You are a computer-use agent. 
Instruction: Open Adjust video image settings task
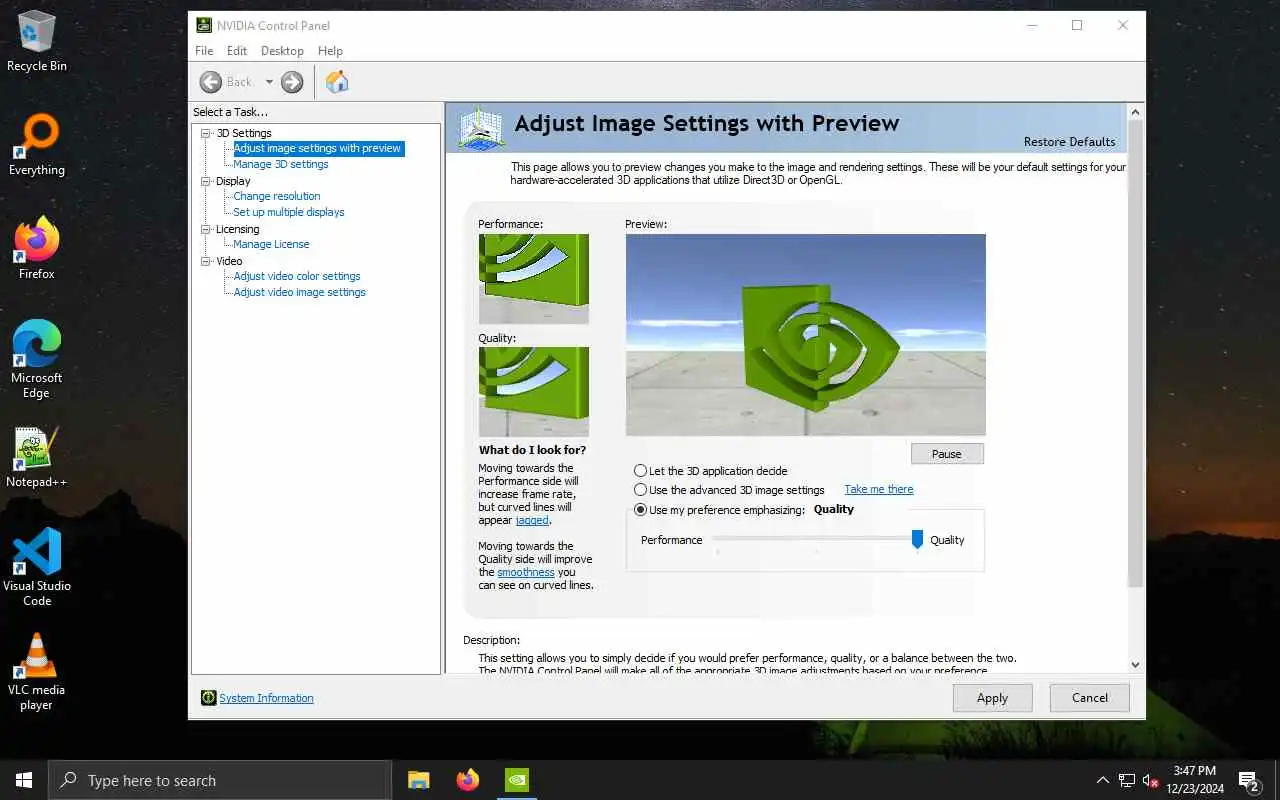point(300,292)
